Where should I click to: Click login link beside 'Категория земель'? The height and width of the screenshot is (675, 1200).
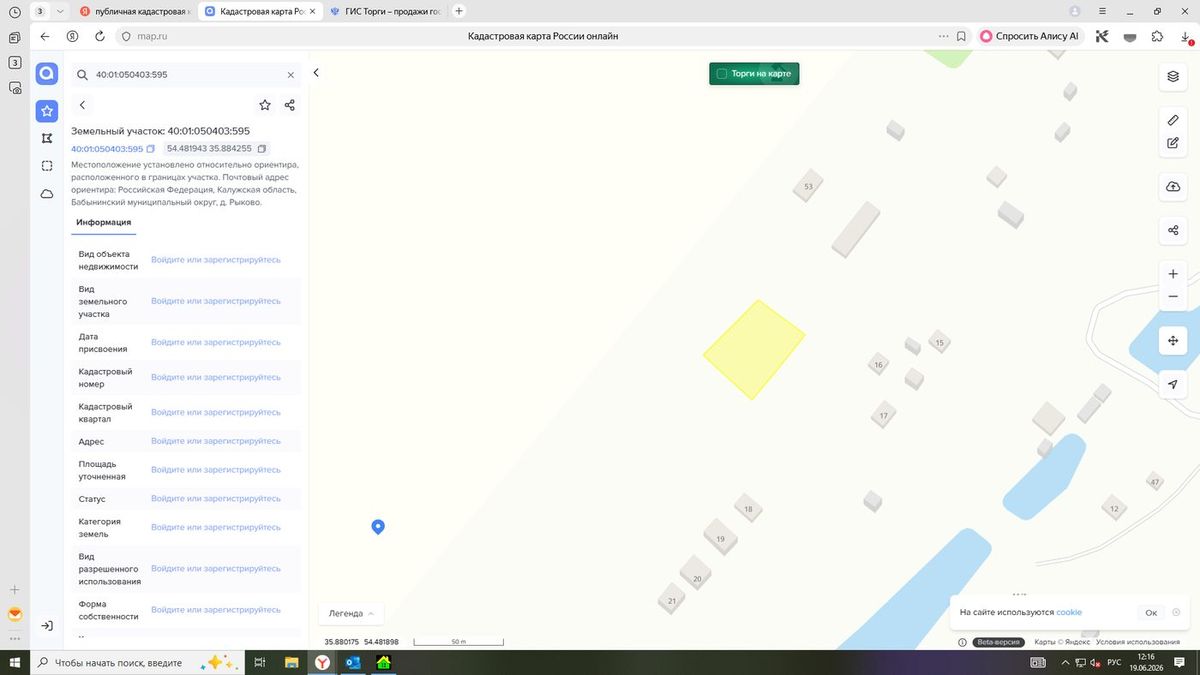(216, 527)
